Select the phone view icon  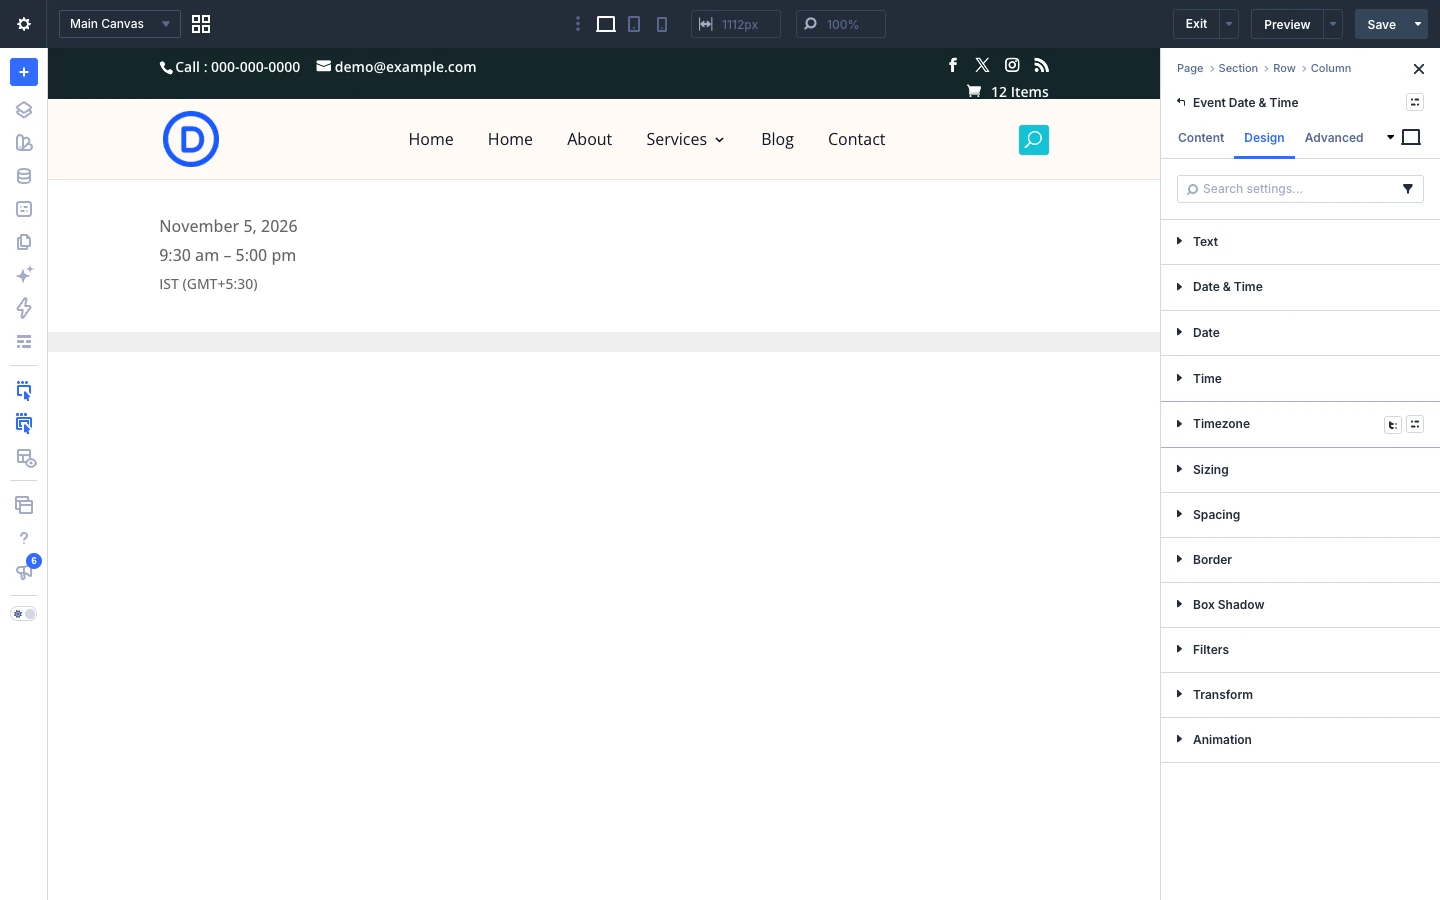coord(662,24)
